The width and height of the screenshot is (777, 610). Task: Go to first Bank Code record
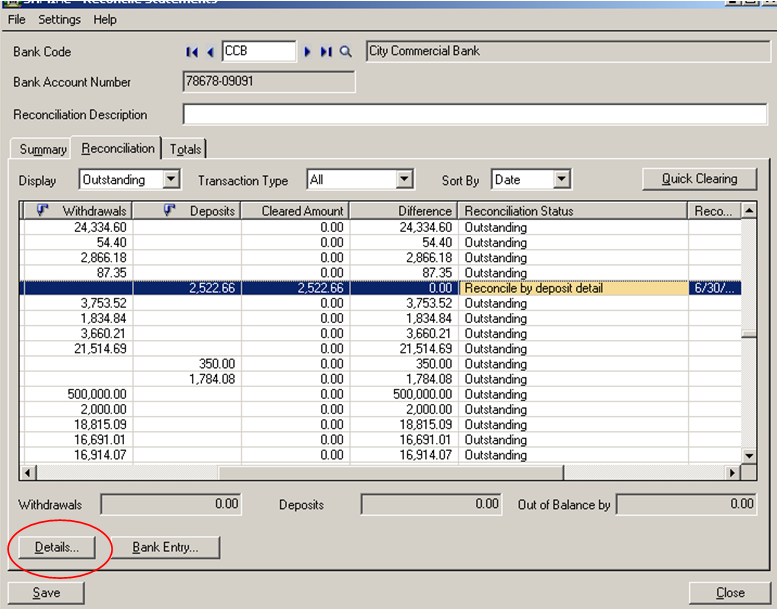pos(192,52)
